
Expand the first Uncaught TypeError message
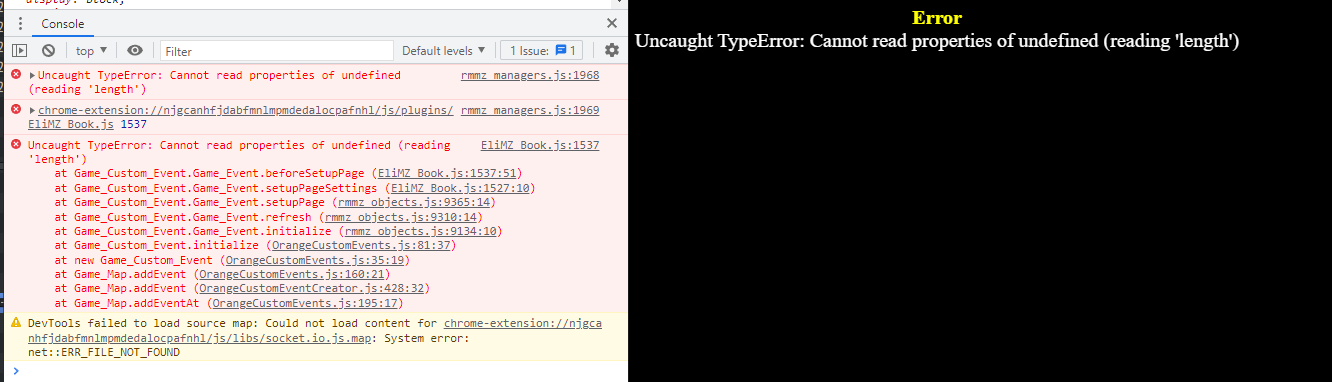(33, 76)
